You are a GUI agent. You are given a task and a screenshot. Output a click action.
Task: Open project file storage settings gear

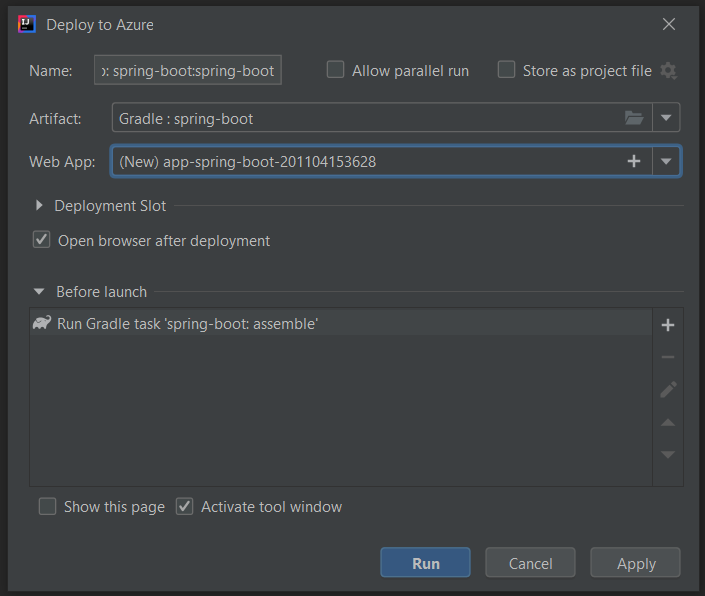[x=669, y=71]
